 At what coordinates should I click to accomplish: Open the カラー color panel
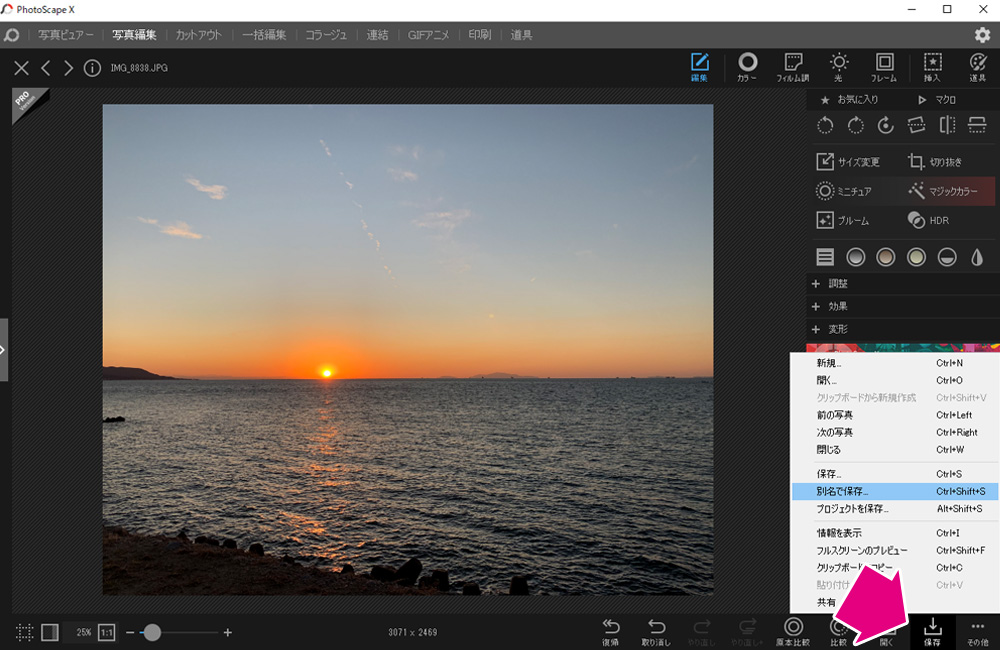tap(747, 68)
